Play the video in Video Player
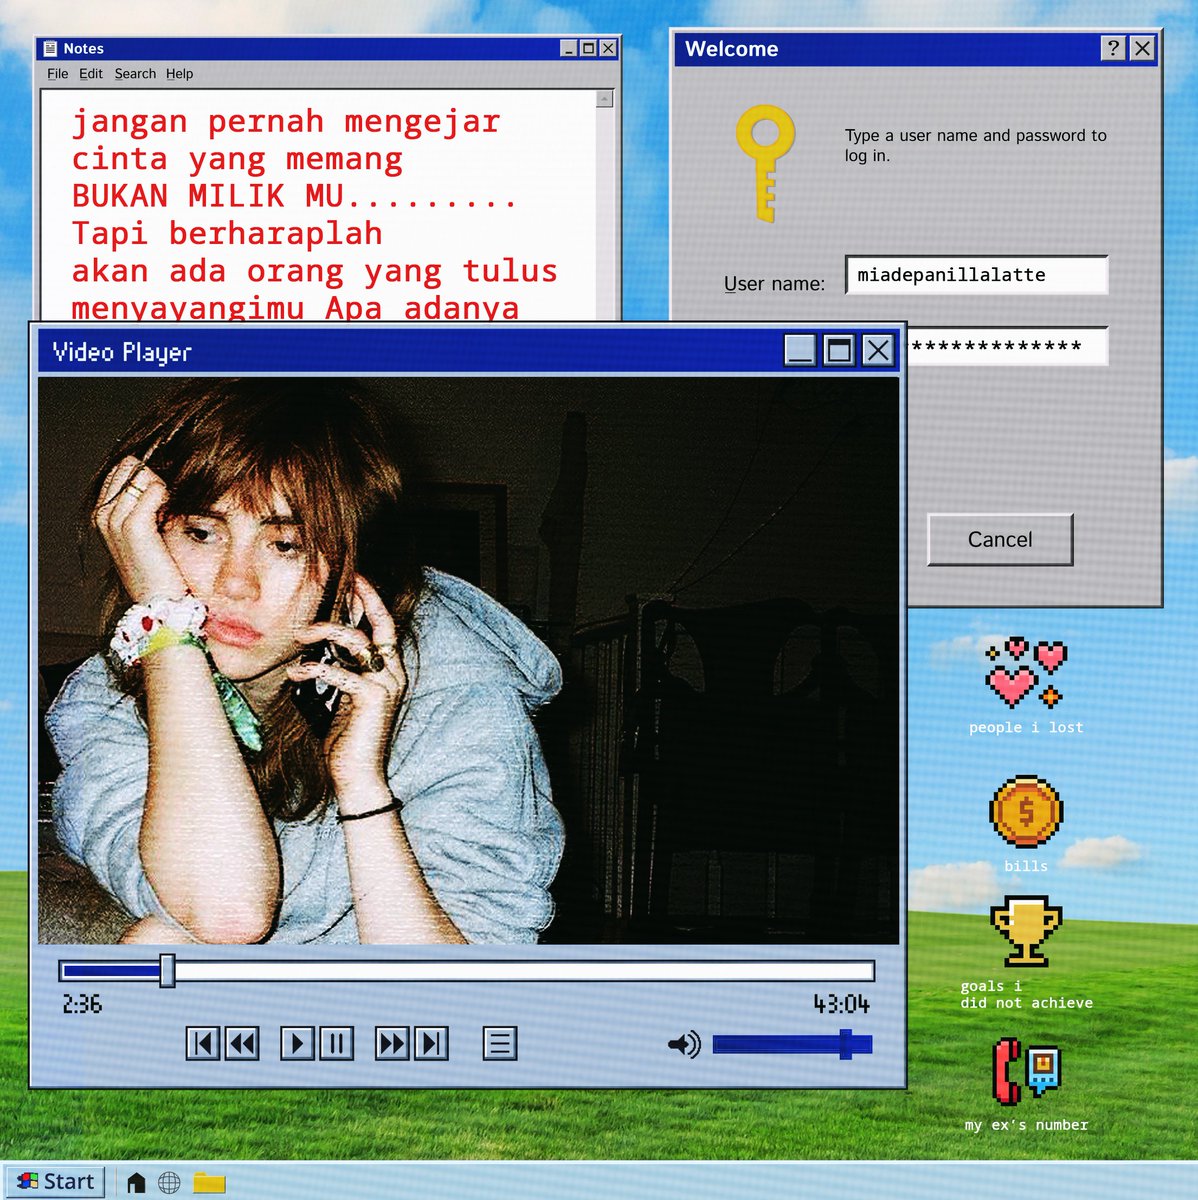 [298, 1044]
